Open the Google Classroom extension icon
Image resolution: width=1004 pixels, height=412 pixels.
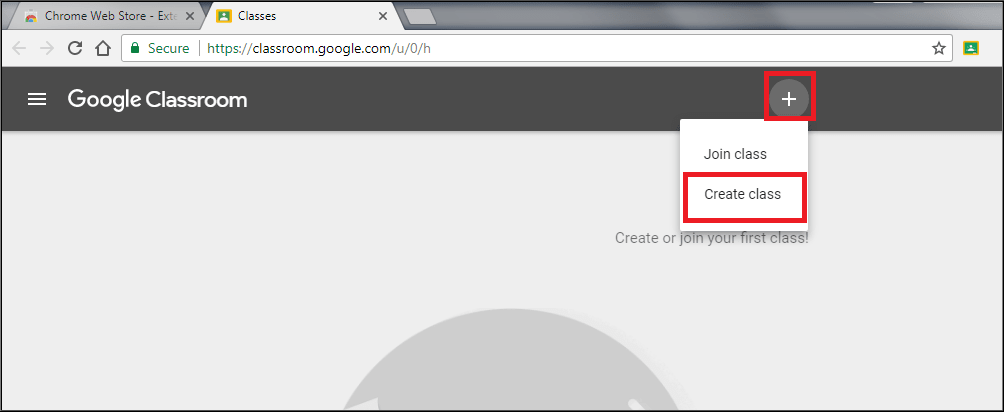coord(971,48)
